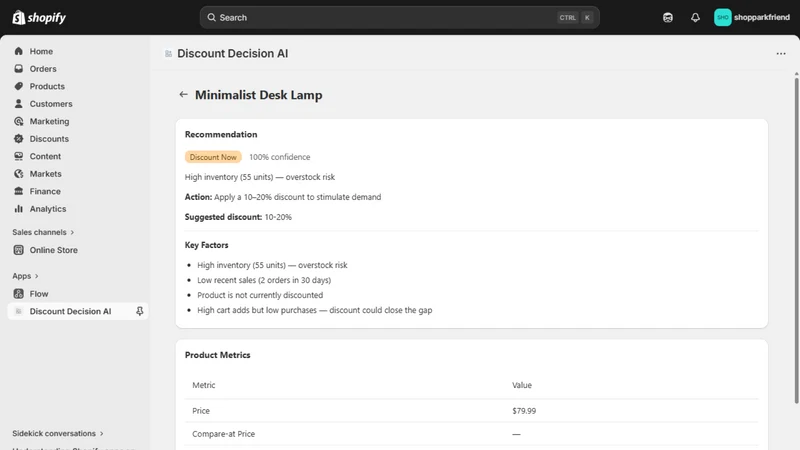800x450 pixels.
Task: Click the Product is not currently discounted bullet
Action: [260, 295]
